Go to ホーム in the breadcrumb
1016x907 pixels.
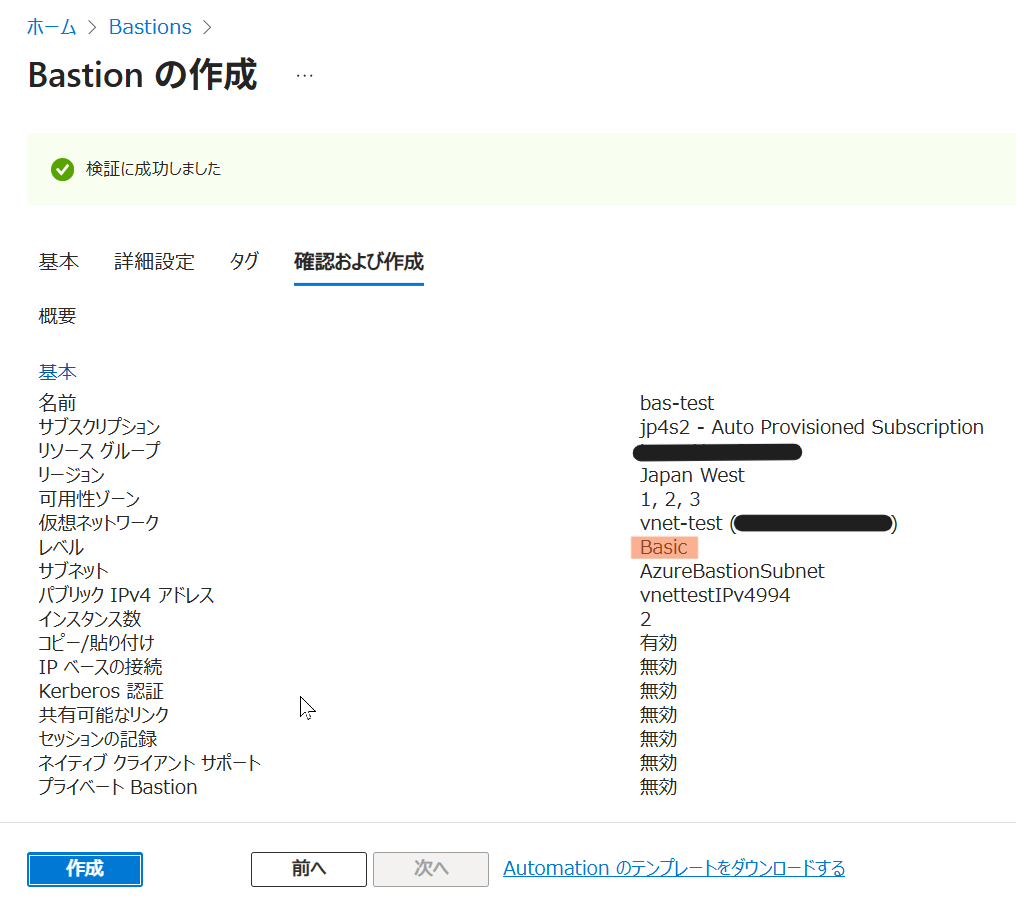tap(52, 27)
